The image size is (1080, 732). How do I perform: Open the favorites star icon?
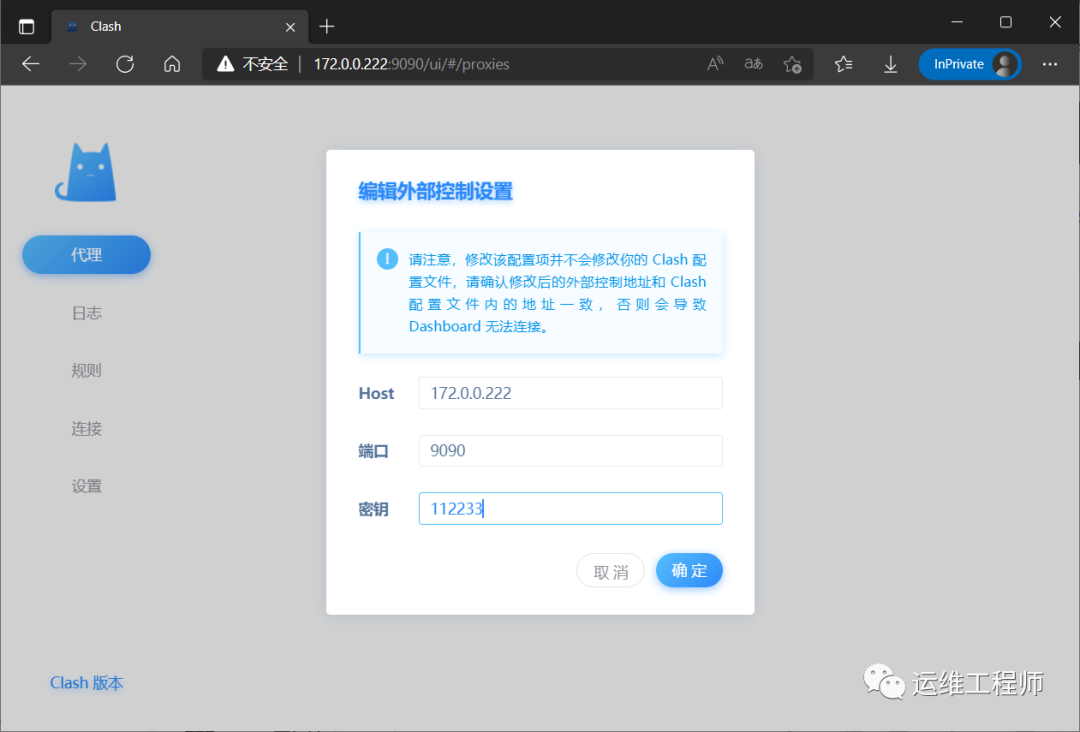843,63
